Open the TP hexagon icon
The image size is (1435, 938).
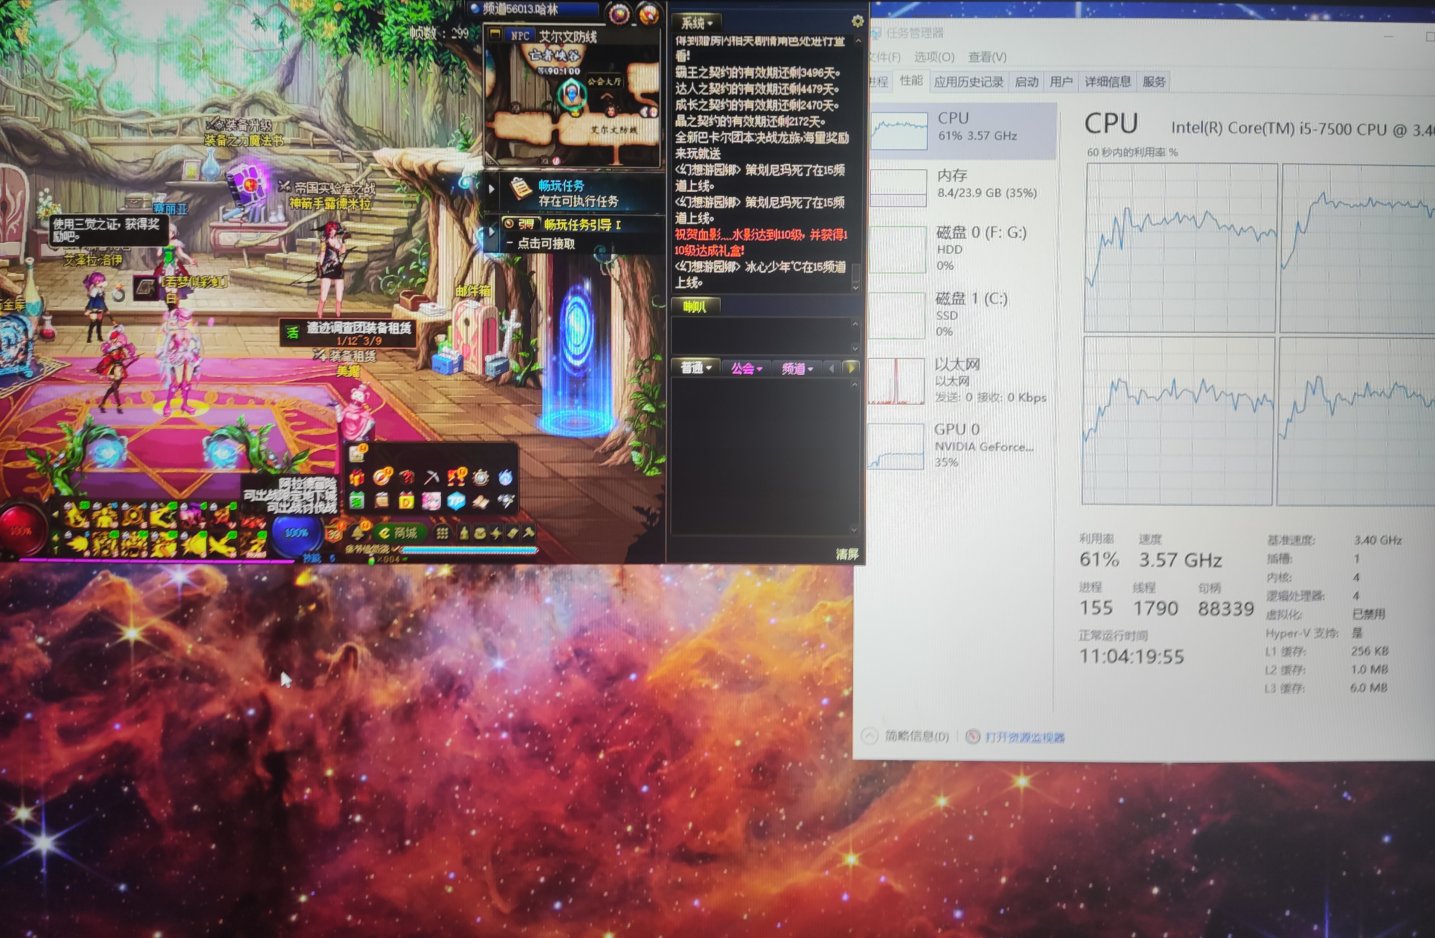pyautogui.click(x=456, y=501)
